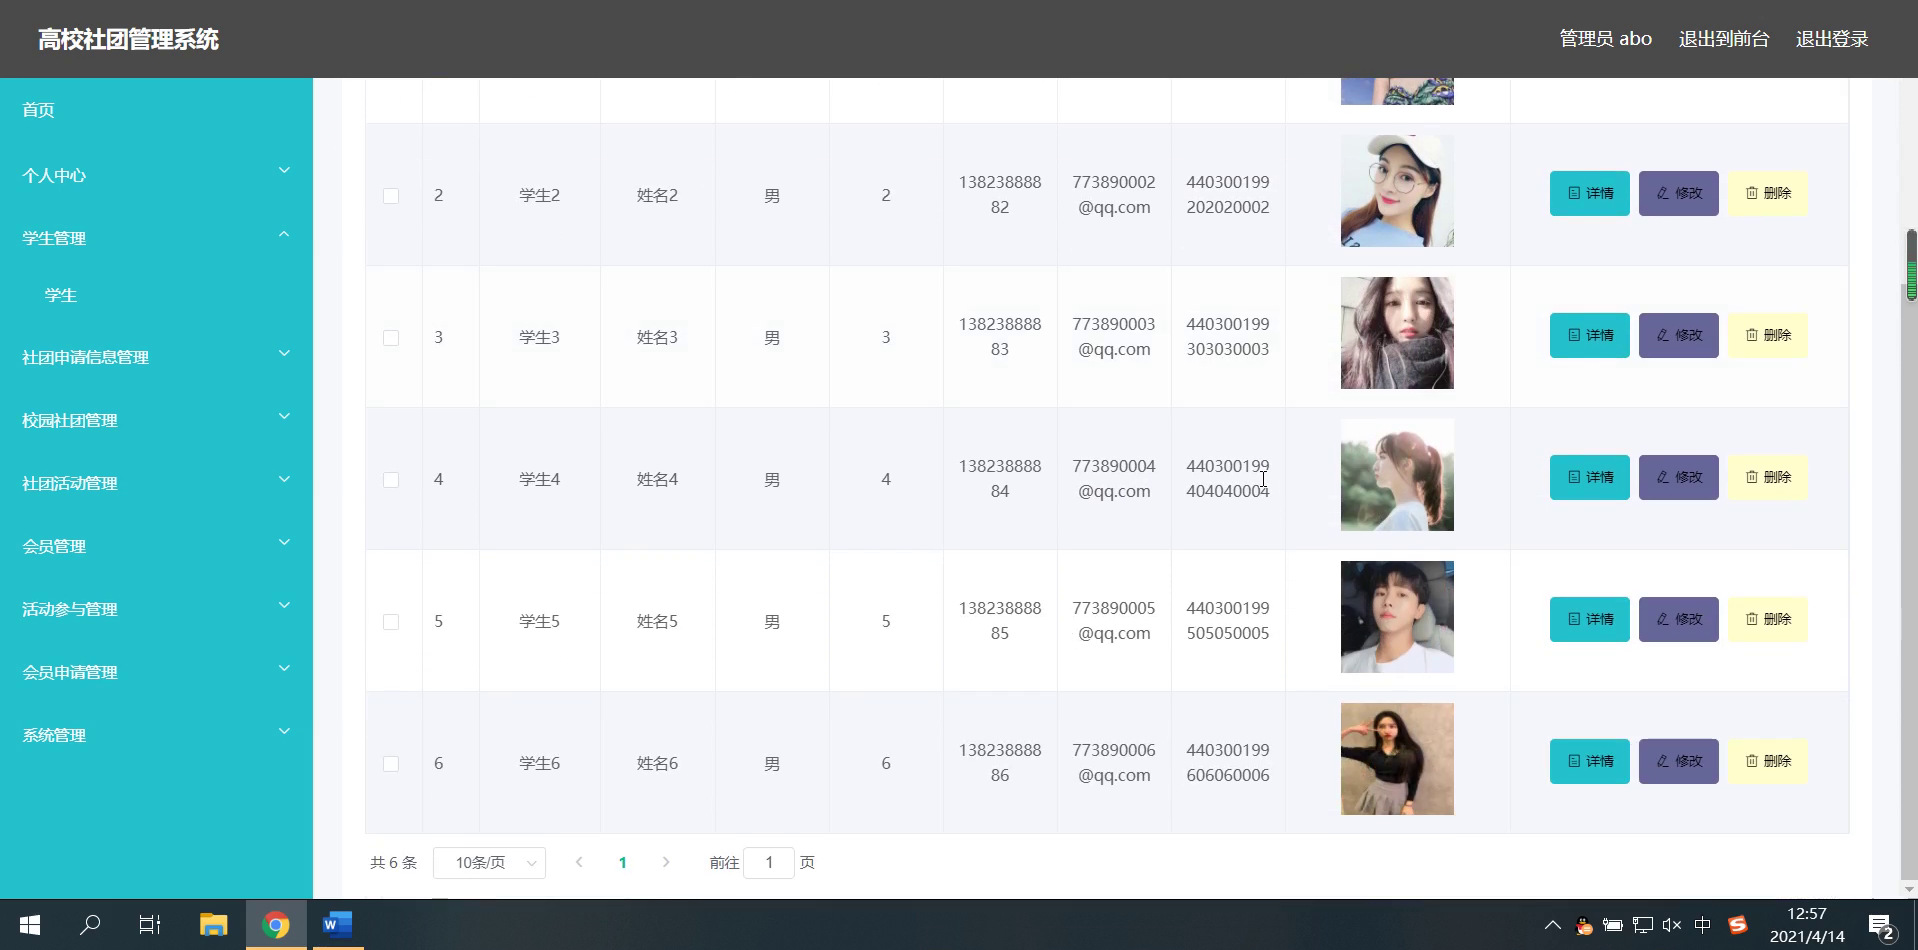Click 退出到前台 in the header

1724,39
